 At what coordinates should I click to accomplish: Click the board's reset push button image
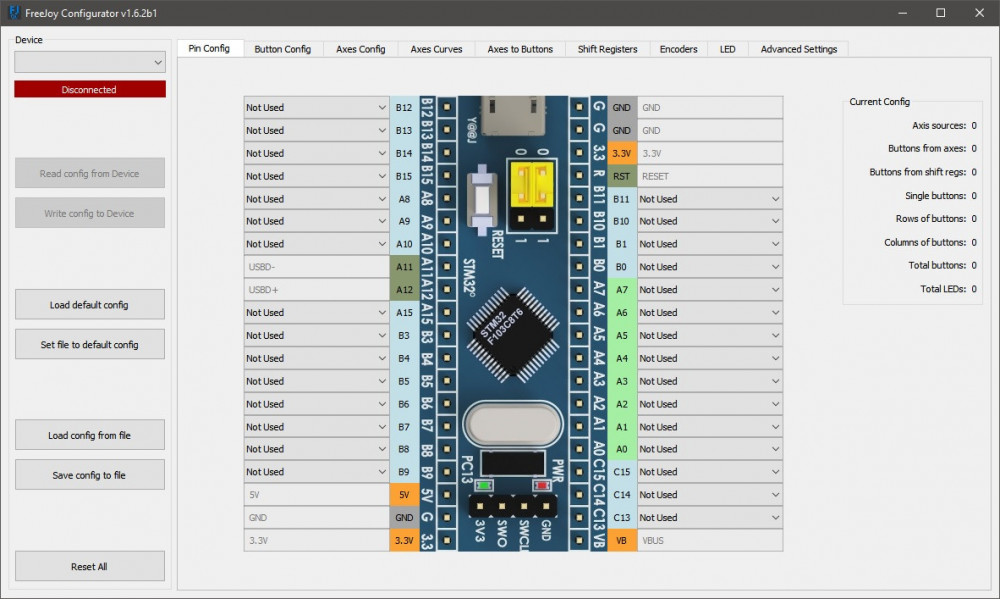[x=482, y=199]
